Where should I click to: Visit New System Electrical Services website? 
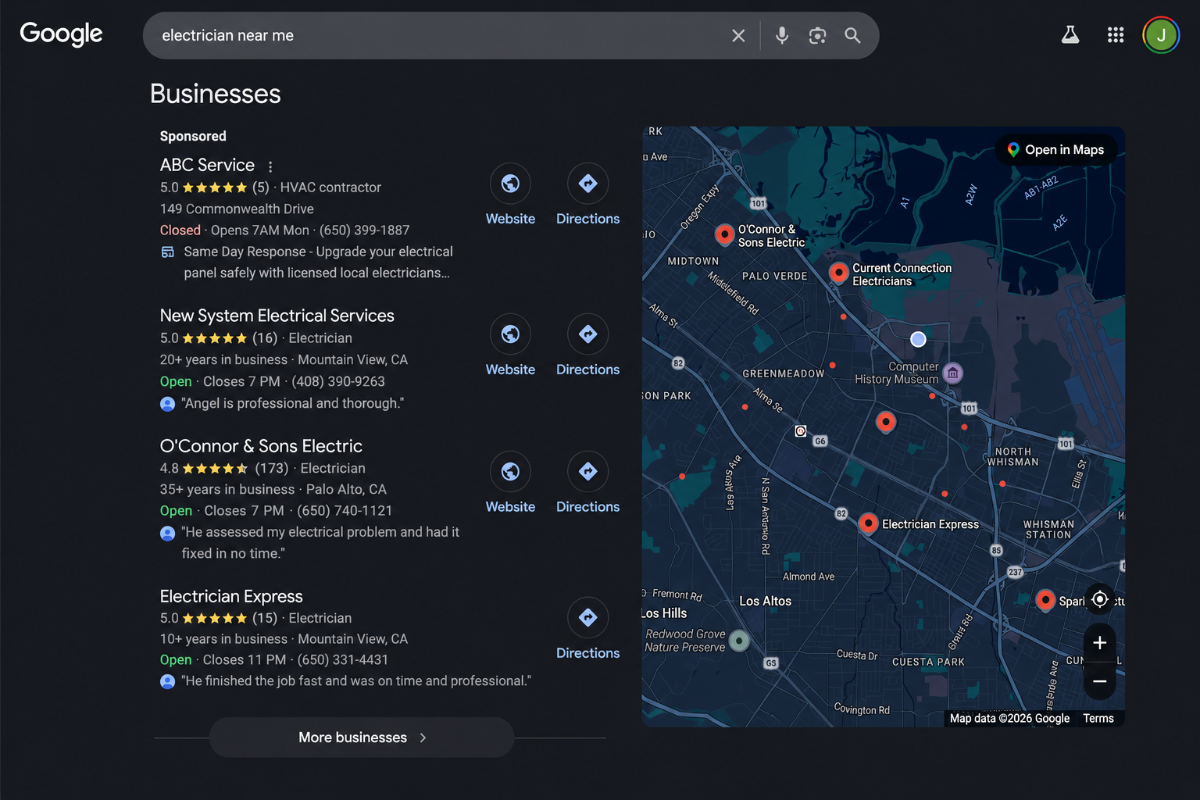pos(510,347)
